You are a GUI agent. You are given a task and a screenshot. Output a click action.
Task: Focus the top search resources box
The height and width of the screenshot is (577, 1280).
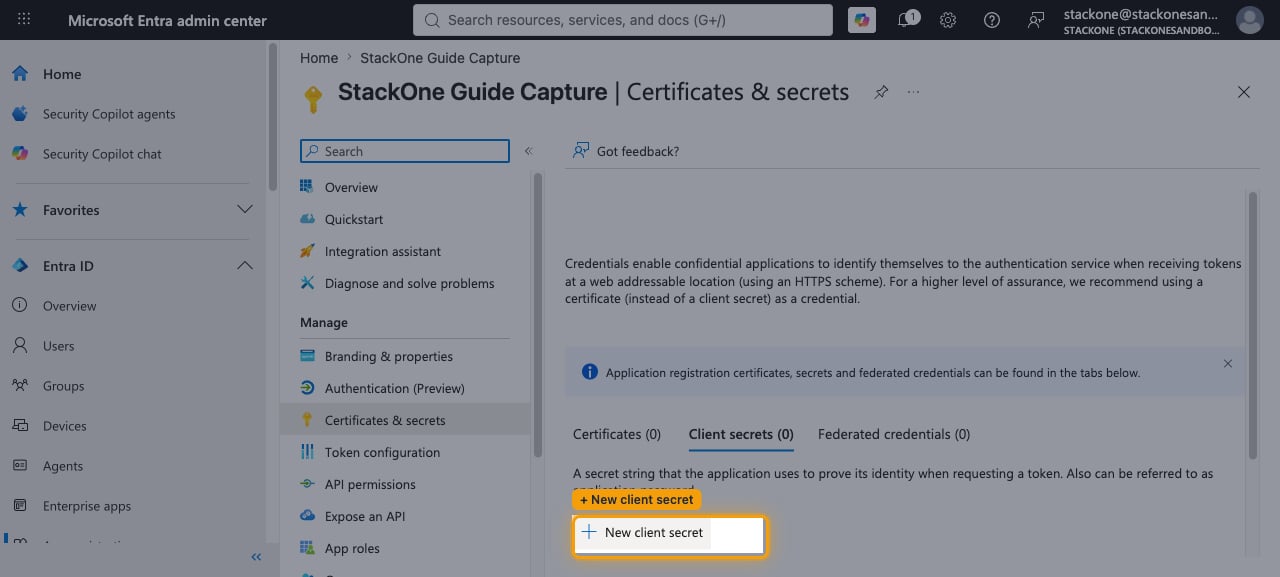coord(623,20)
